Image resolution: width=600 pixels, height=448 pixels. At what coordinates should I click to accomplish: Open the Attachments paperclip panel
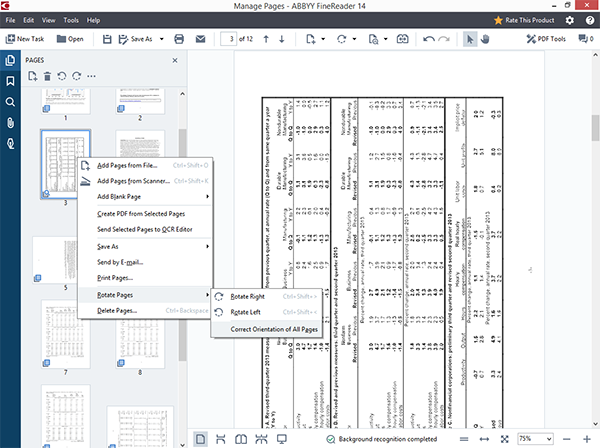10,123
